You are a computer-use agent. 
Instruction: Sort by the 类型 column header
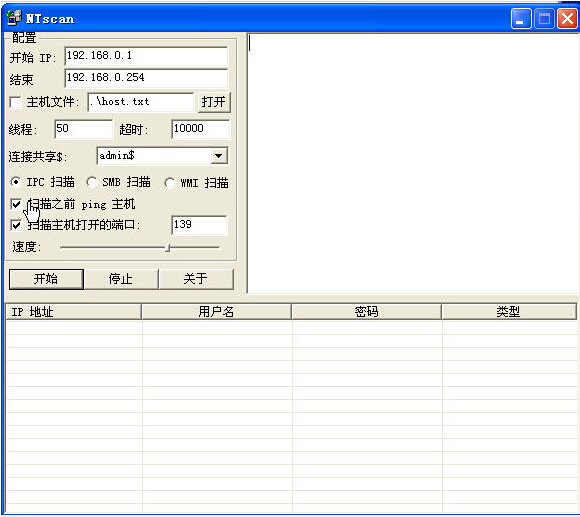point(509,312)
